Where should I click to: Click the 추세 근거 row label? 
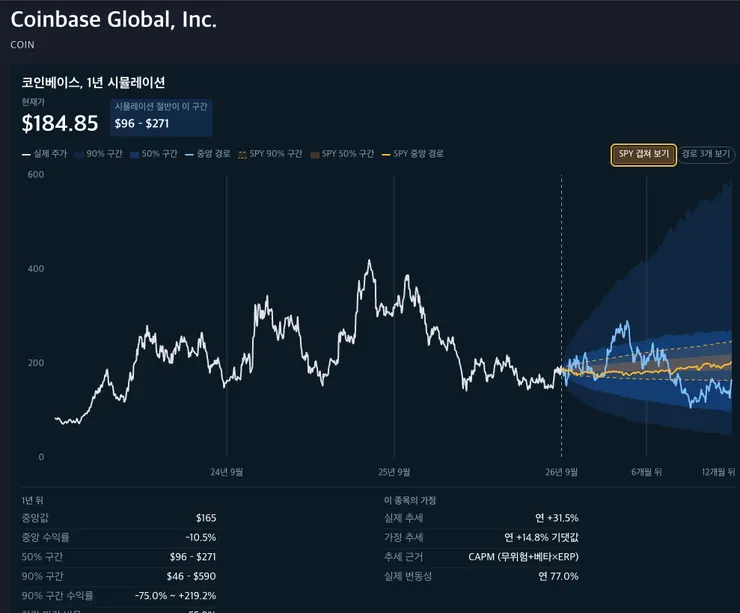click(x=404, y=557)
